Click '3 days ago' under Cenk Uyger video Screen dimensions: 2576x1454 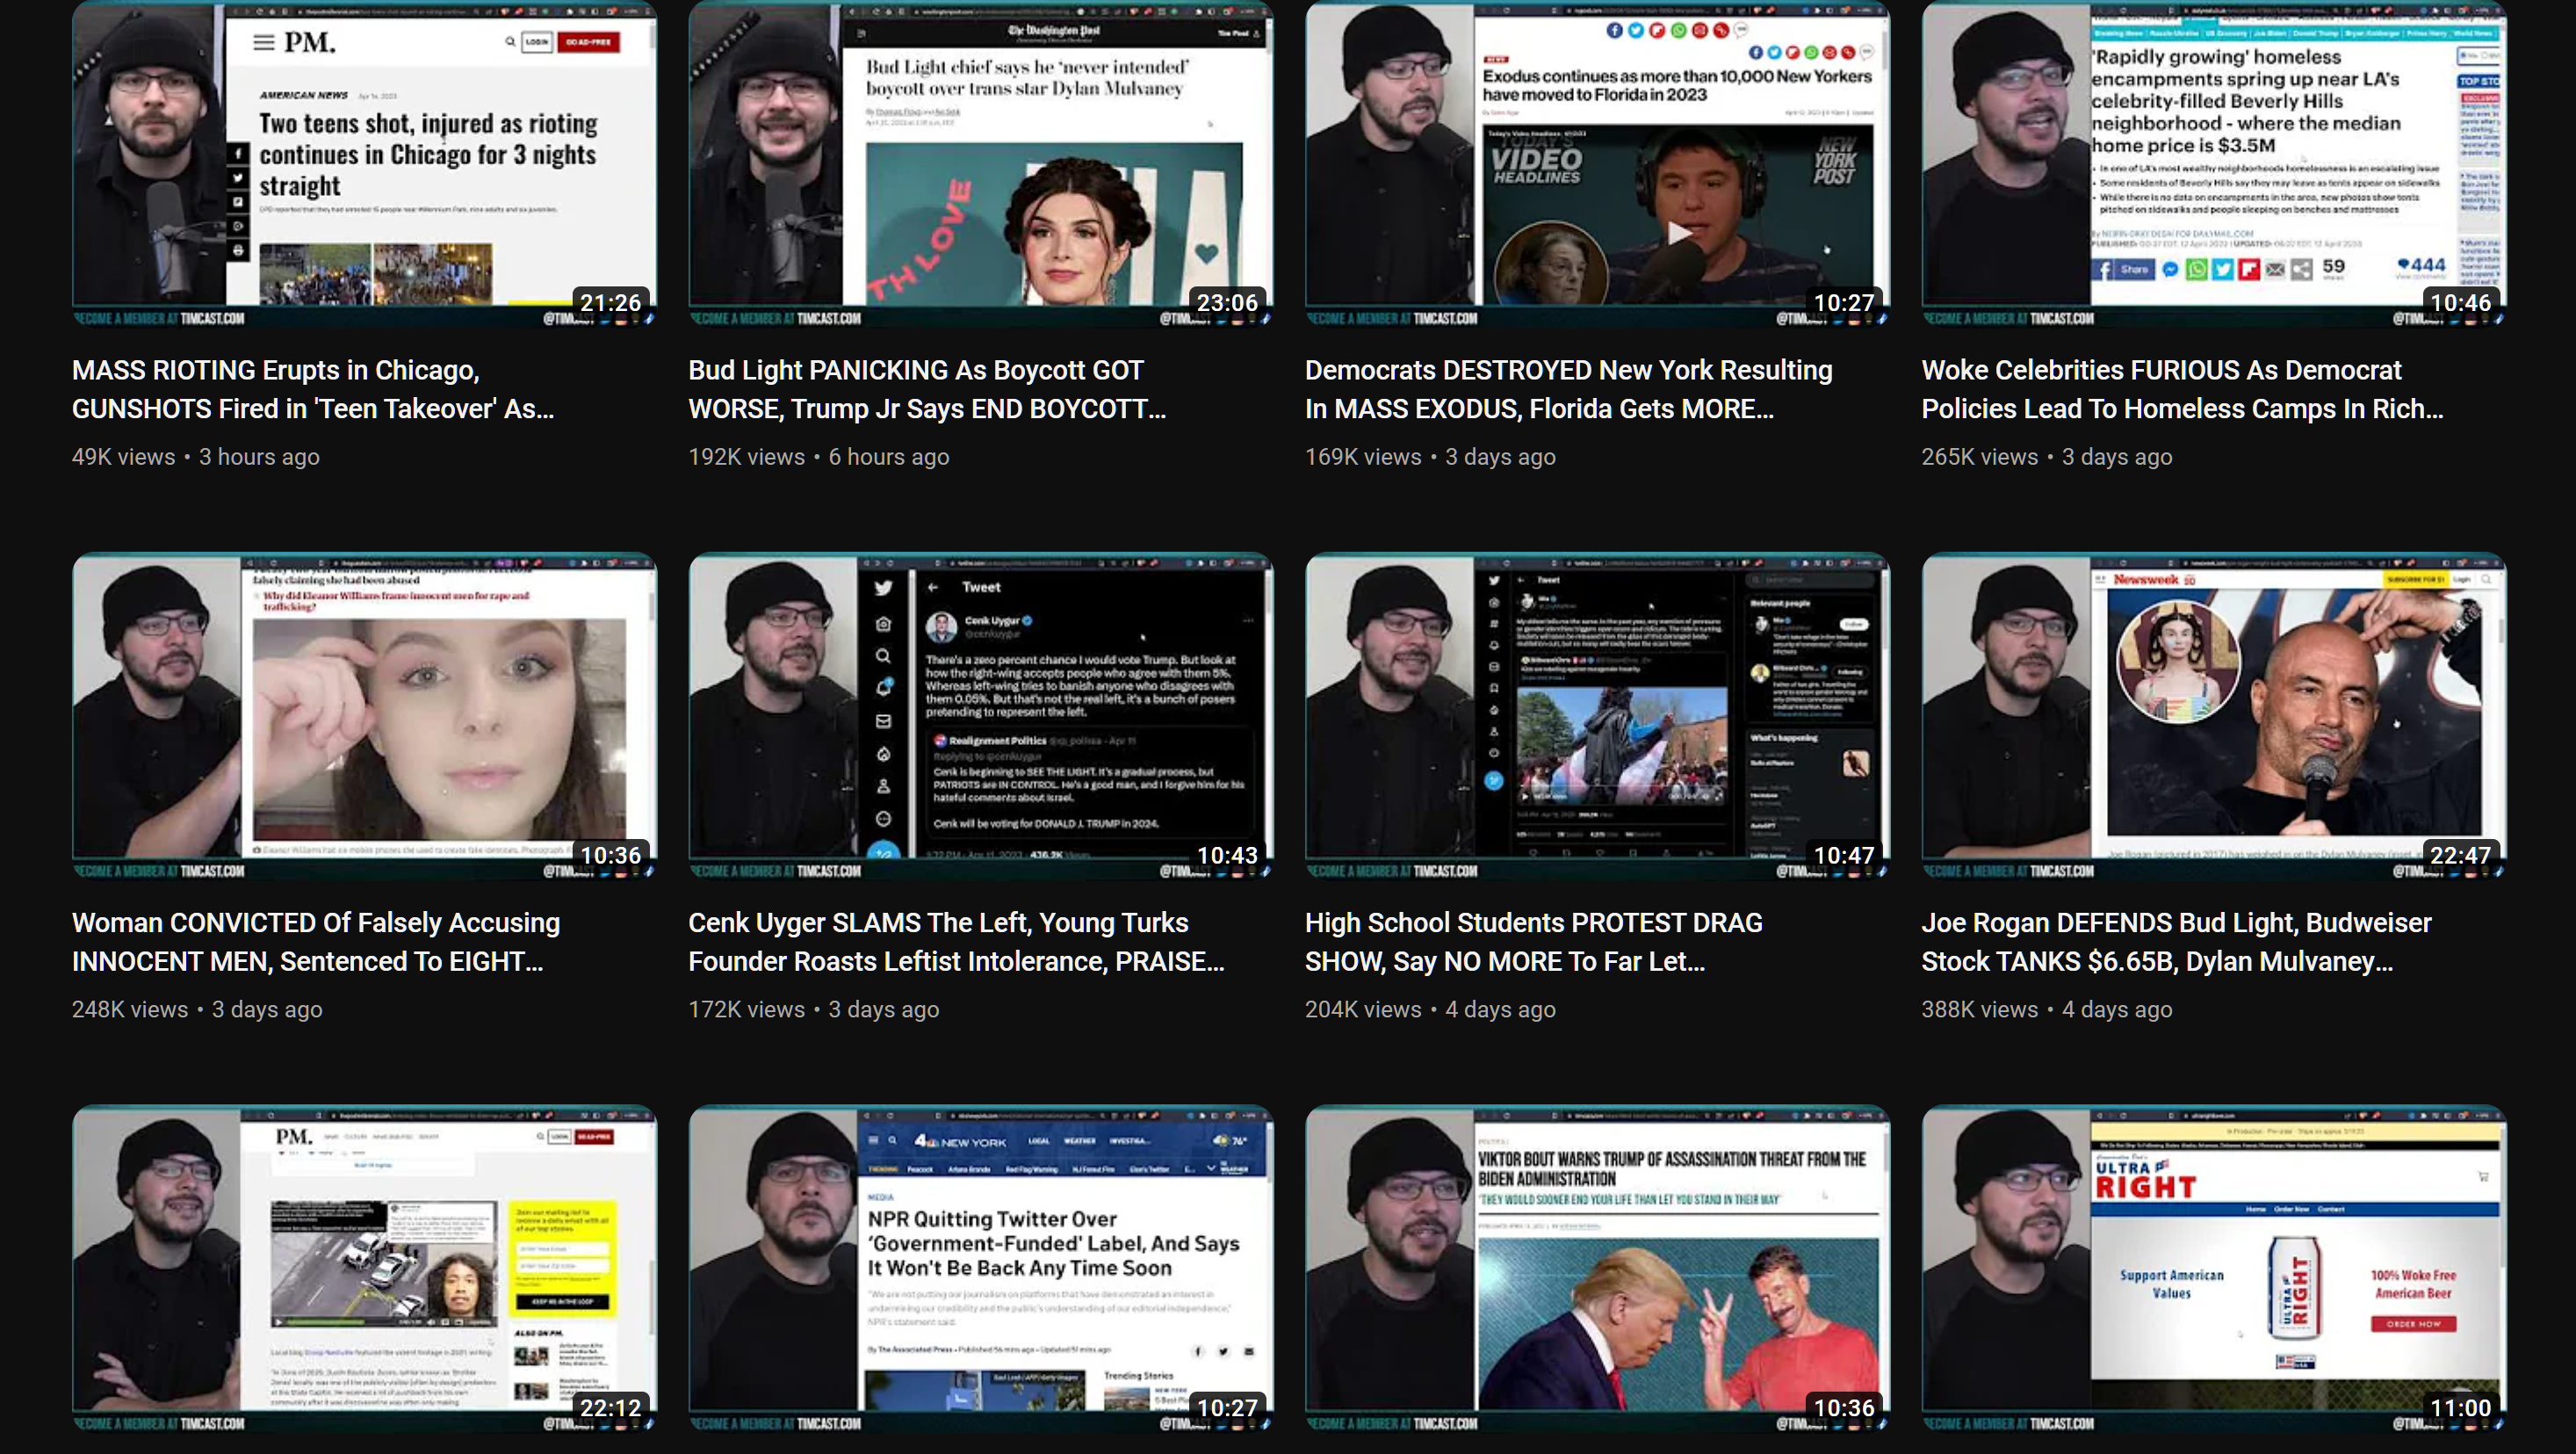[x=884, y=1010]
